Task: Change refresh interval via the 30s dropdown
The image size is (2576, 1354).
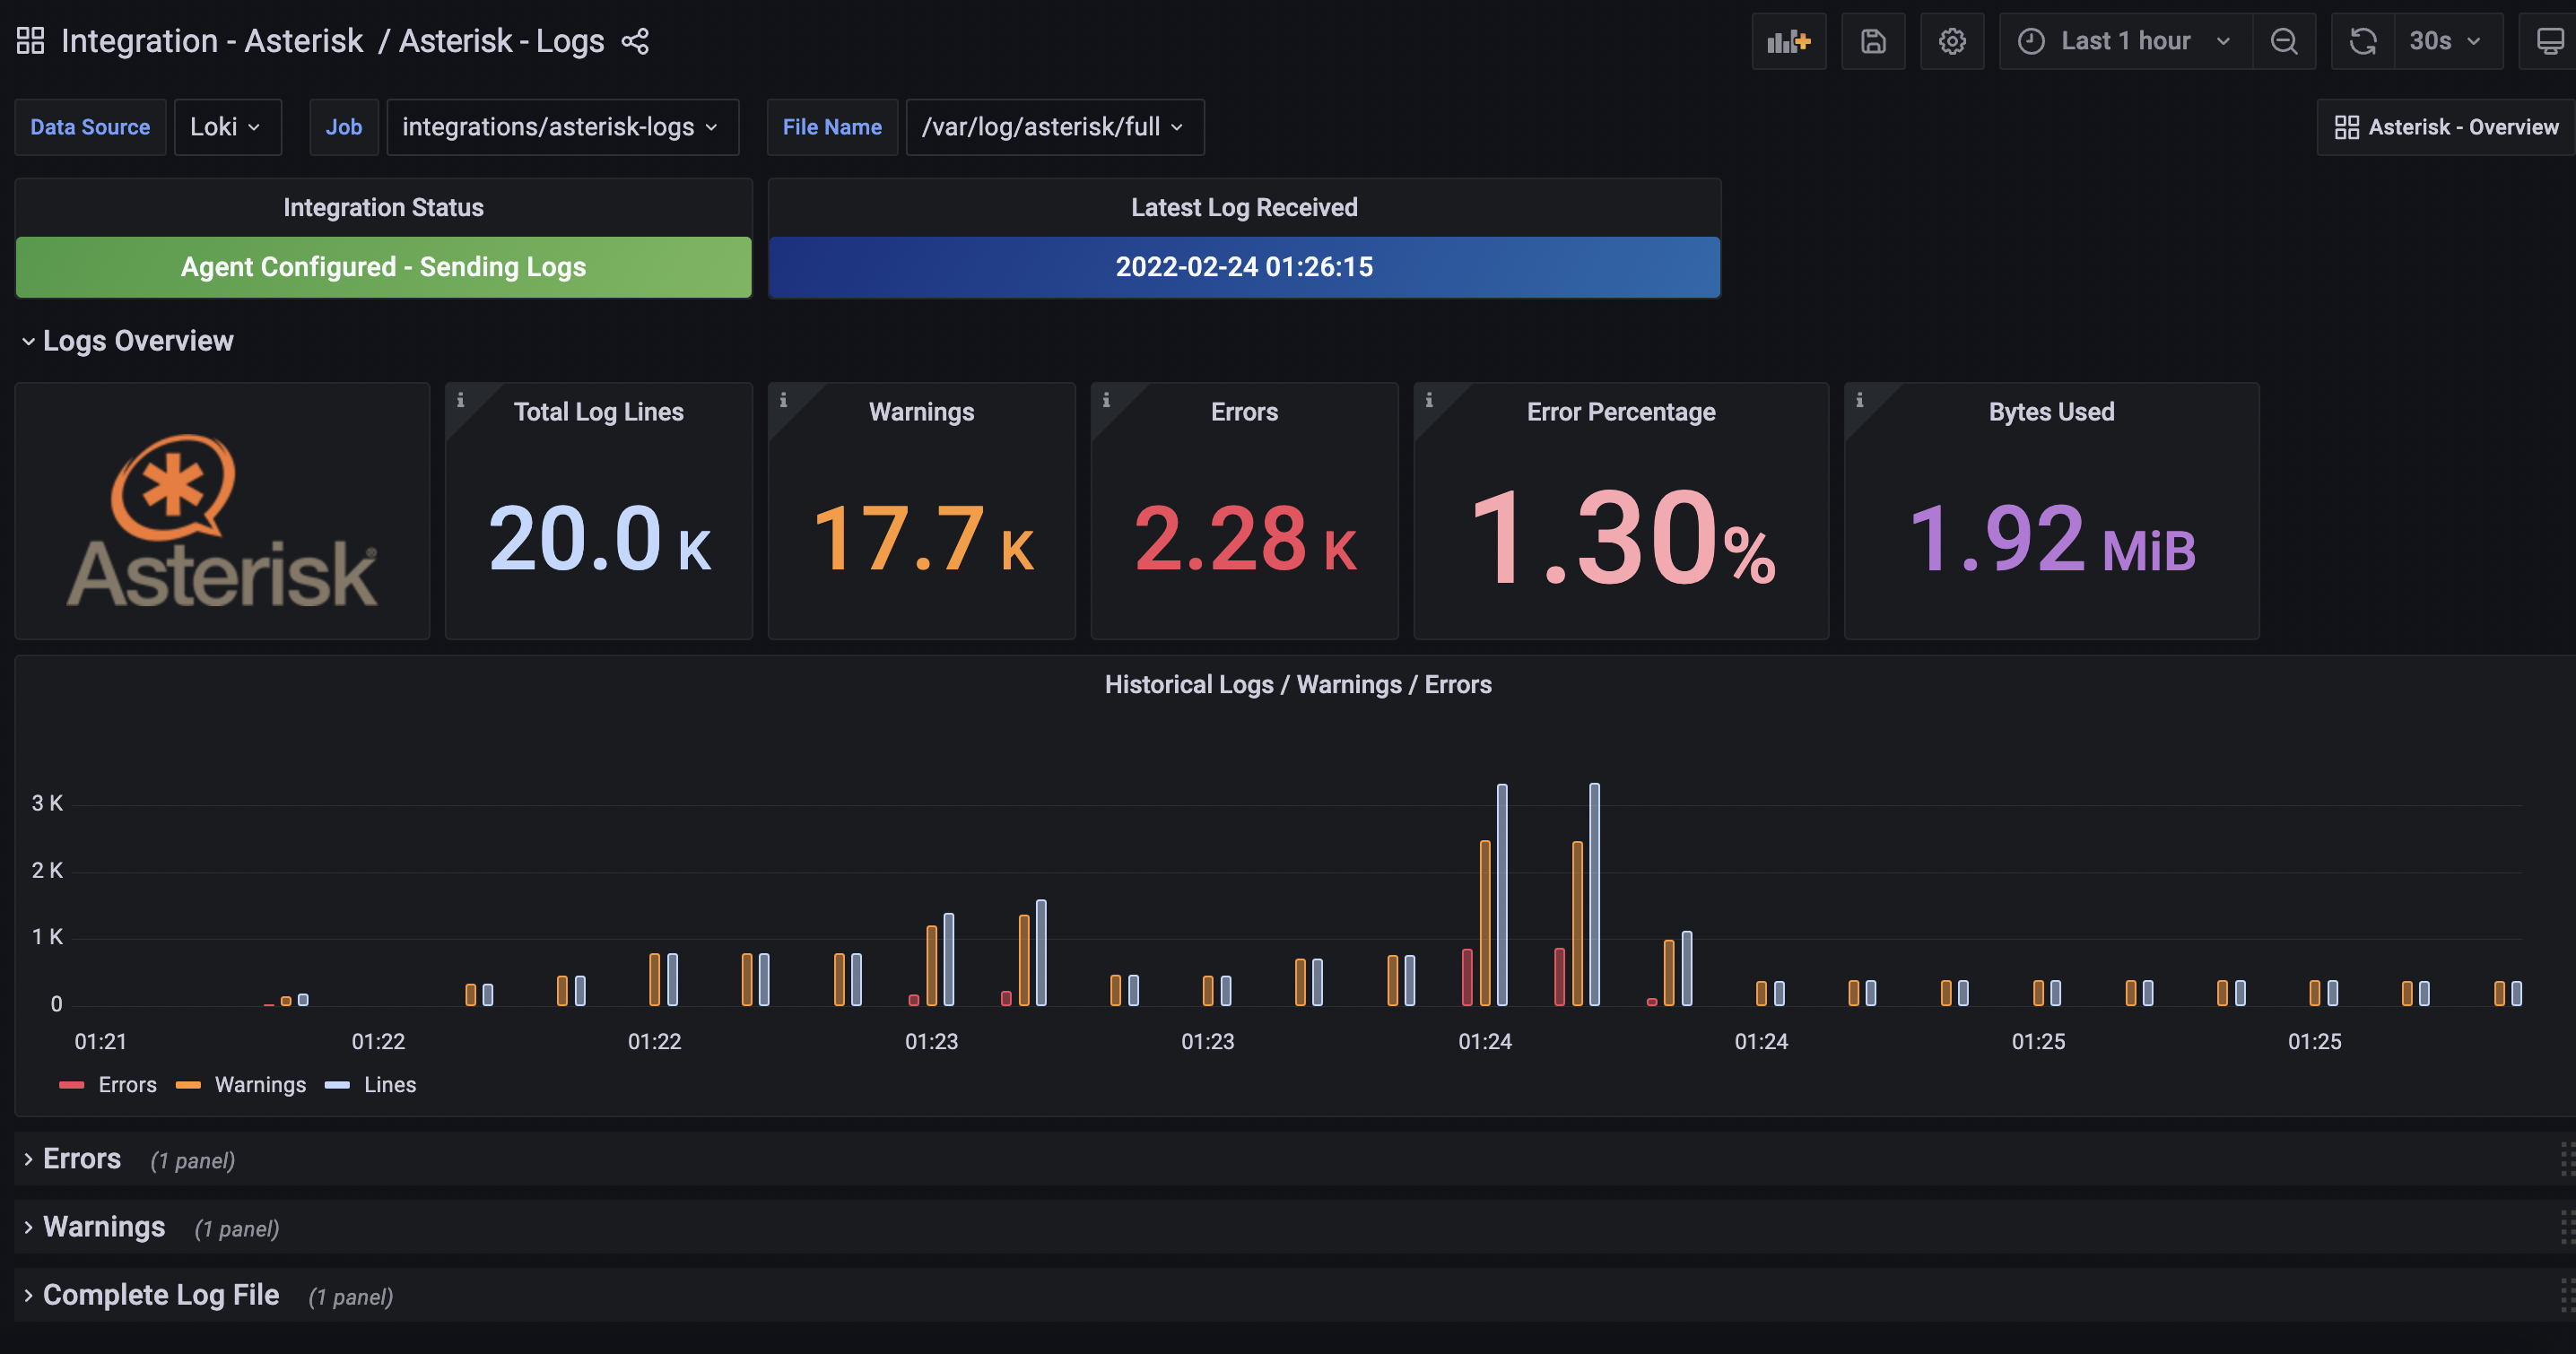Action: [x=2444, y=41]
